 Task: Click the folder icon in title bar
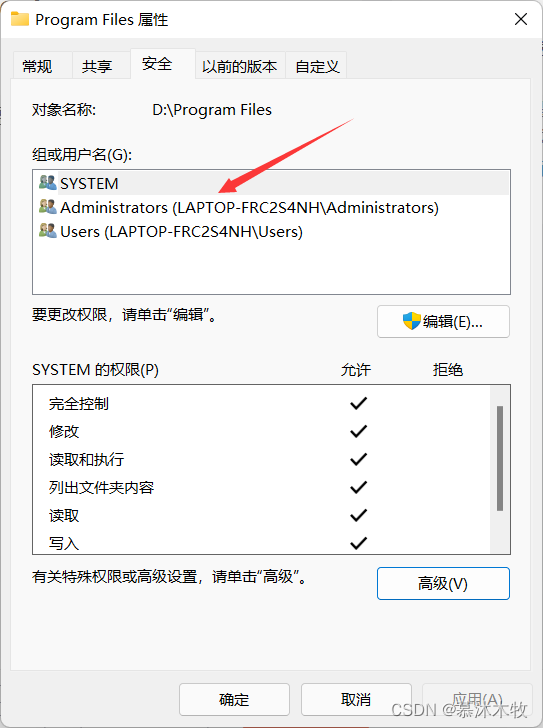(x=20, y=19)
